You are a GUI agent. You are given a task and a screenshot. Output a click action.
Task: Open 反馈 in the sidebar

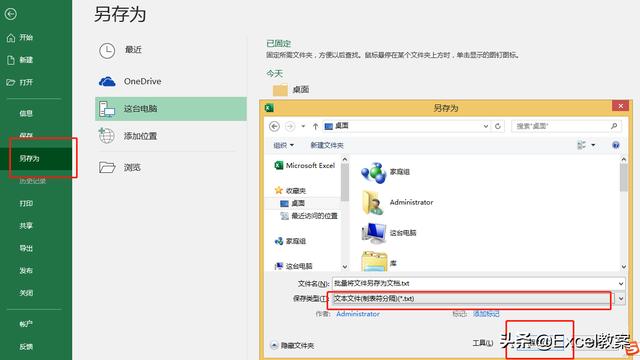[26, 347]
